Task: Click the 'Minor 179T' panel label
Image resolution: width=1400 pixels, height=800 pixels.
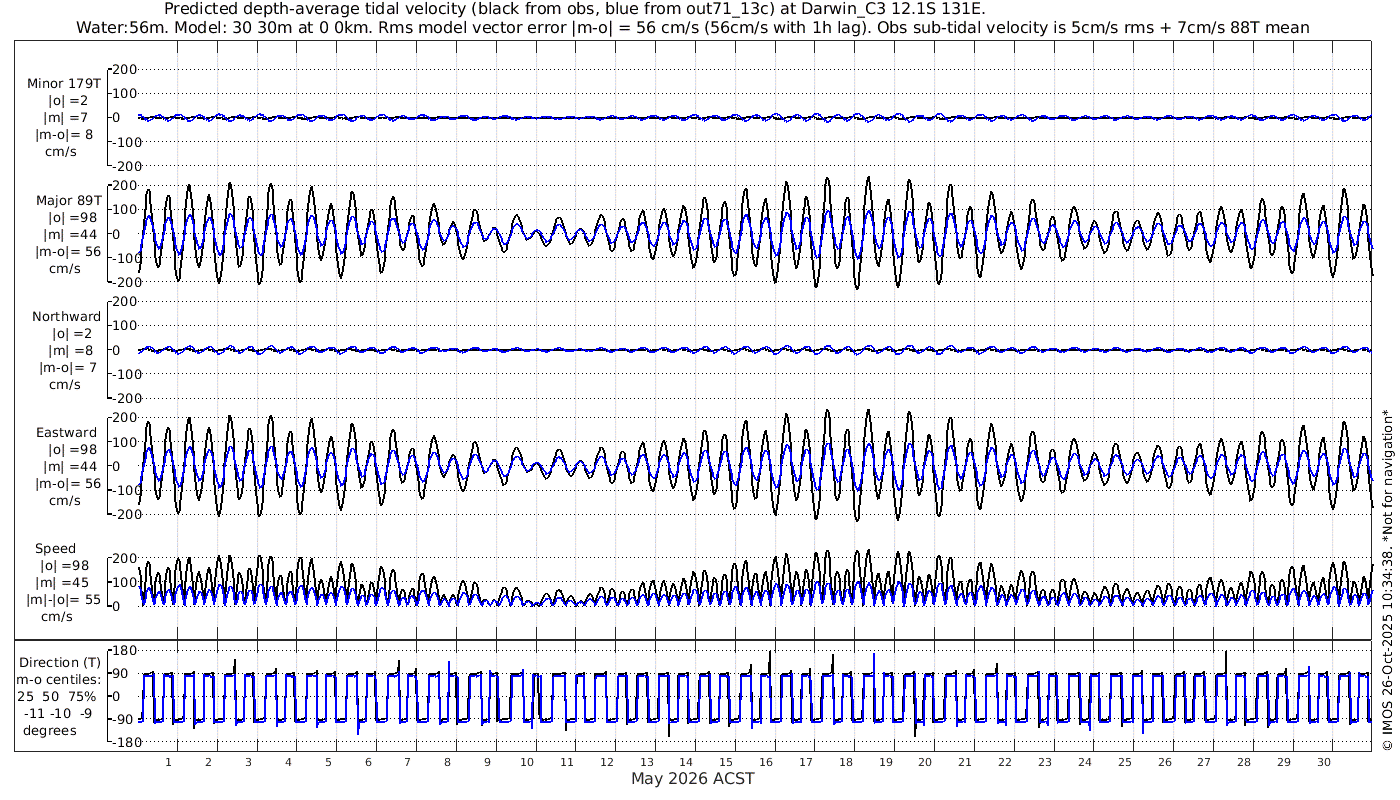Action: [64, 83]
